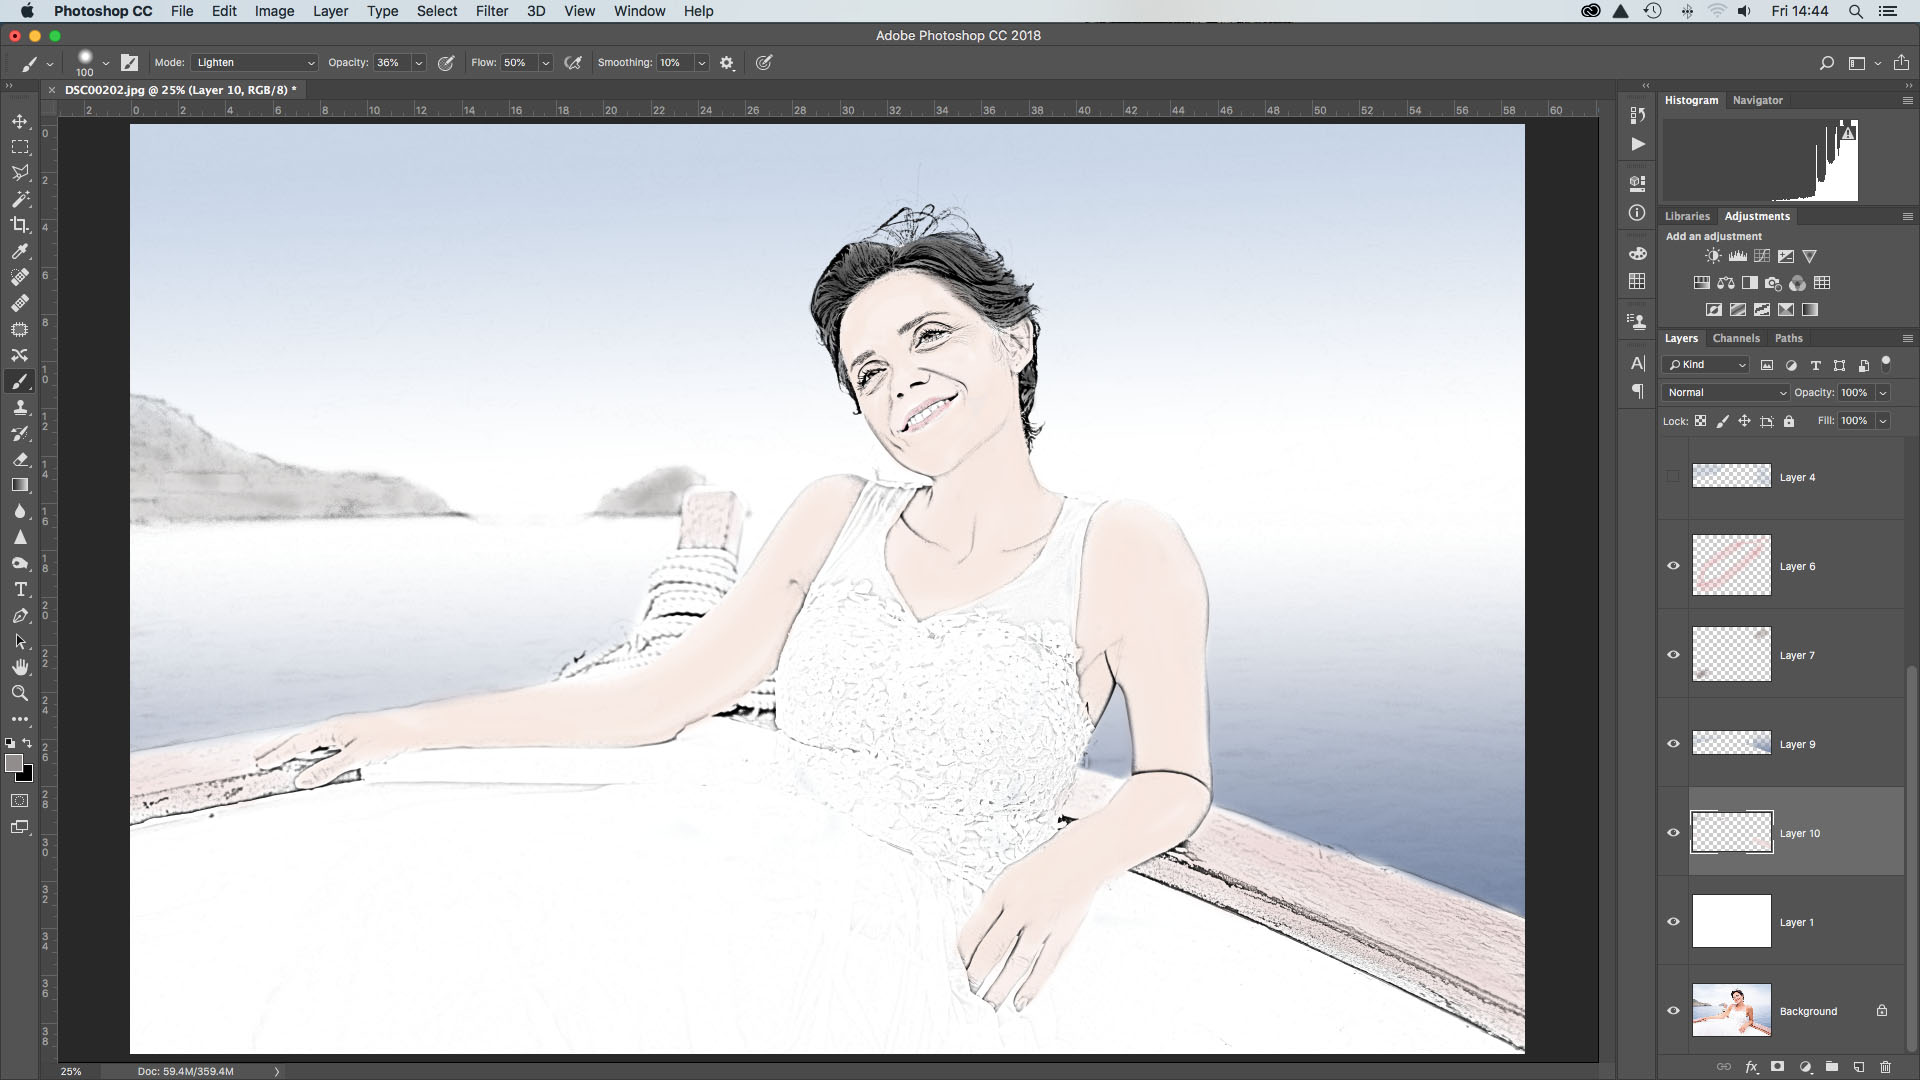The height and width of the screenshot is (1080, 1920).
Task: Select the Zoom tool
Action: point(20,692)
